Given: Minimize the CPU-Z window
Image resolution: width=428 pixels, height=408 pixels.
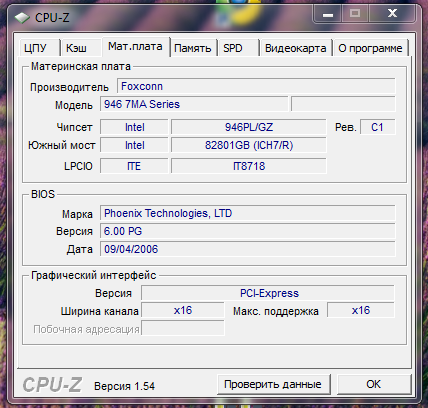Looking at the screenshot, I should pyautogui.click(x=328, y=14).
